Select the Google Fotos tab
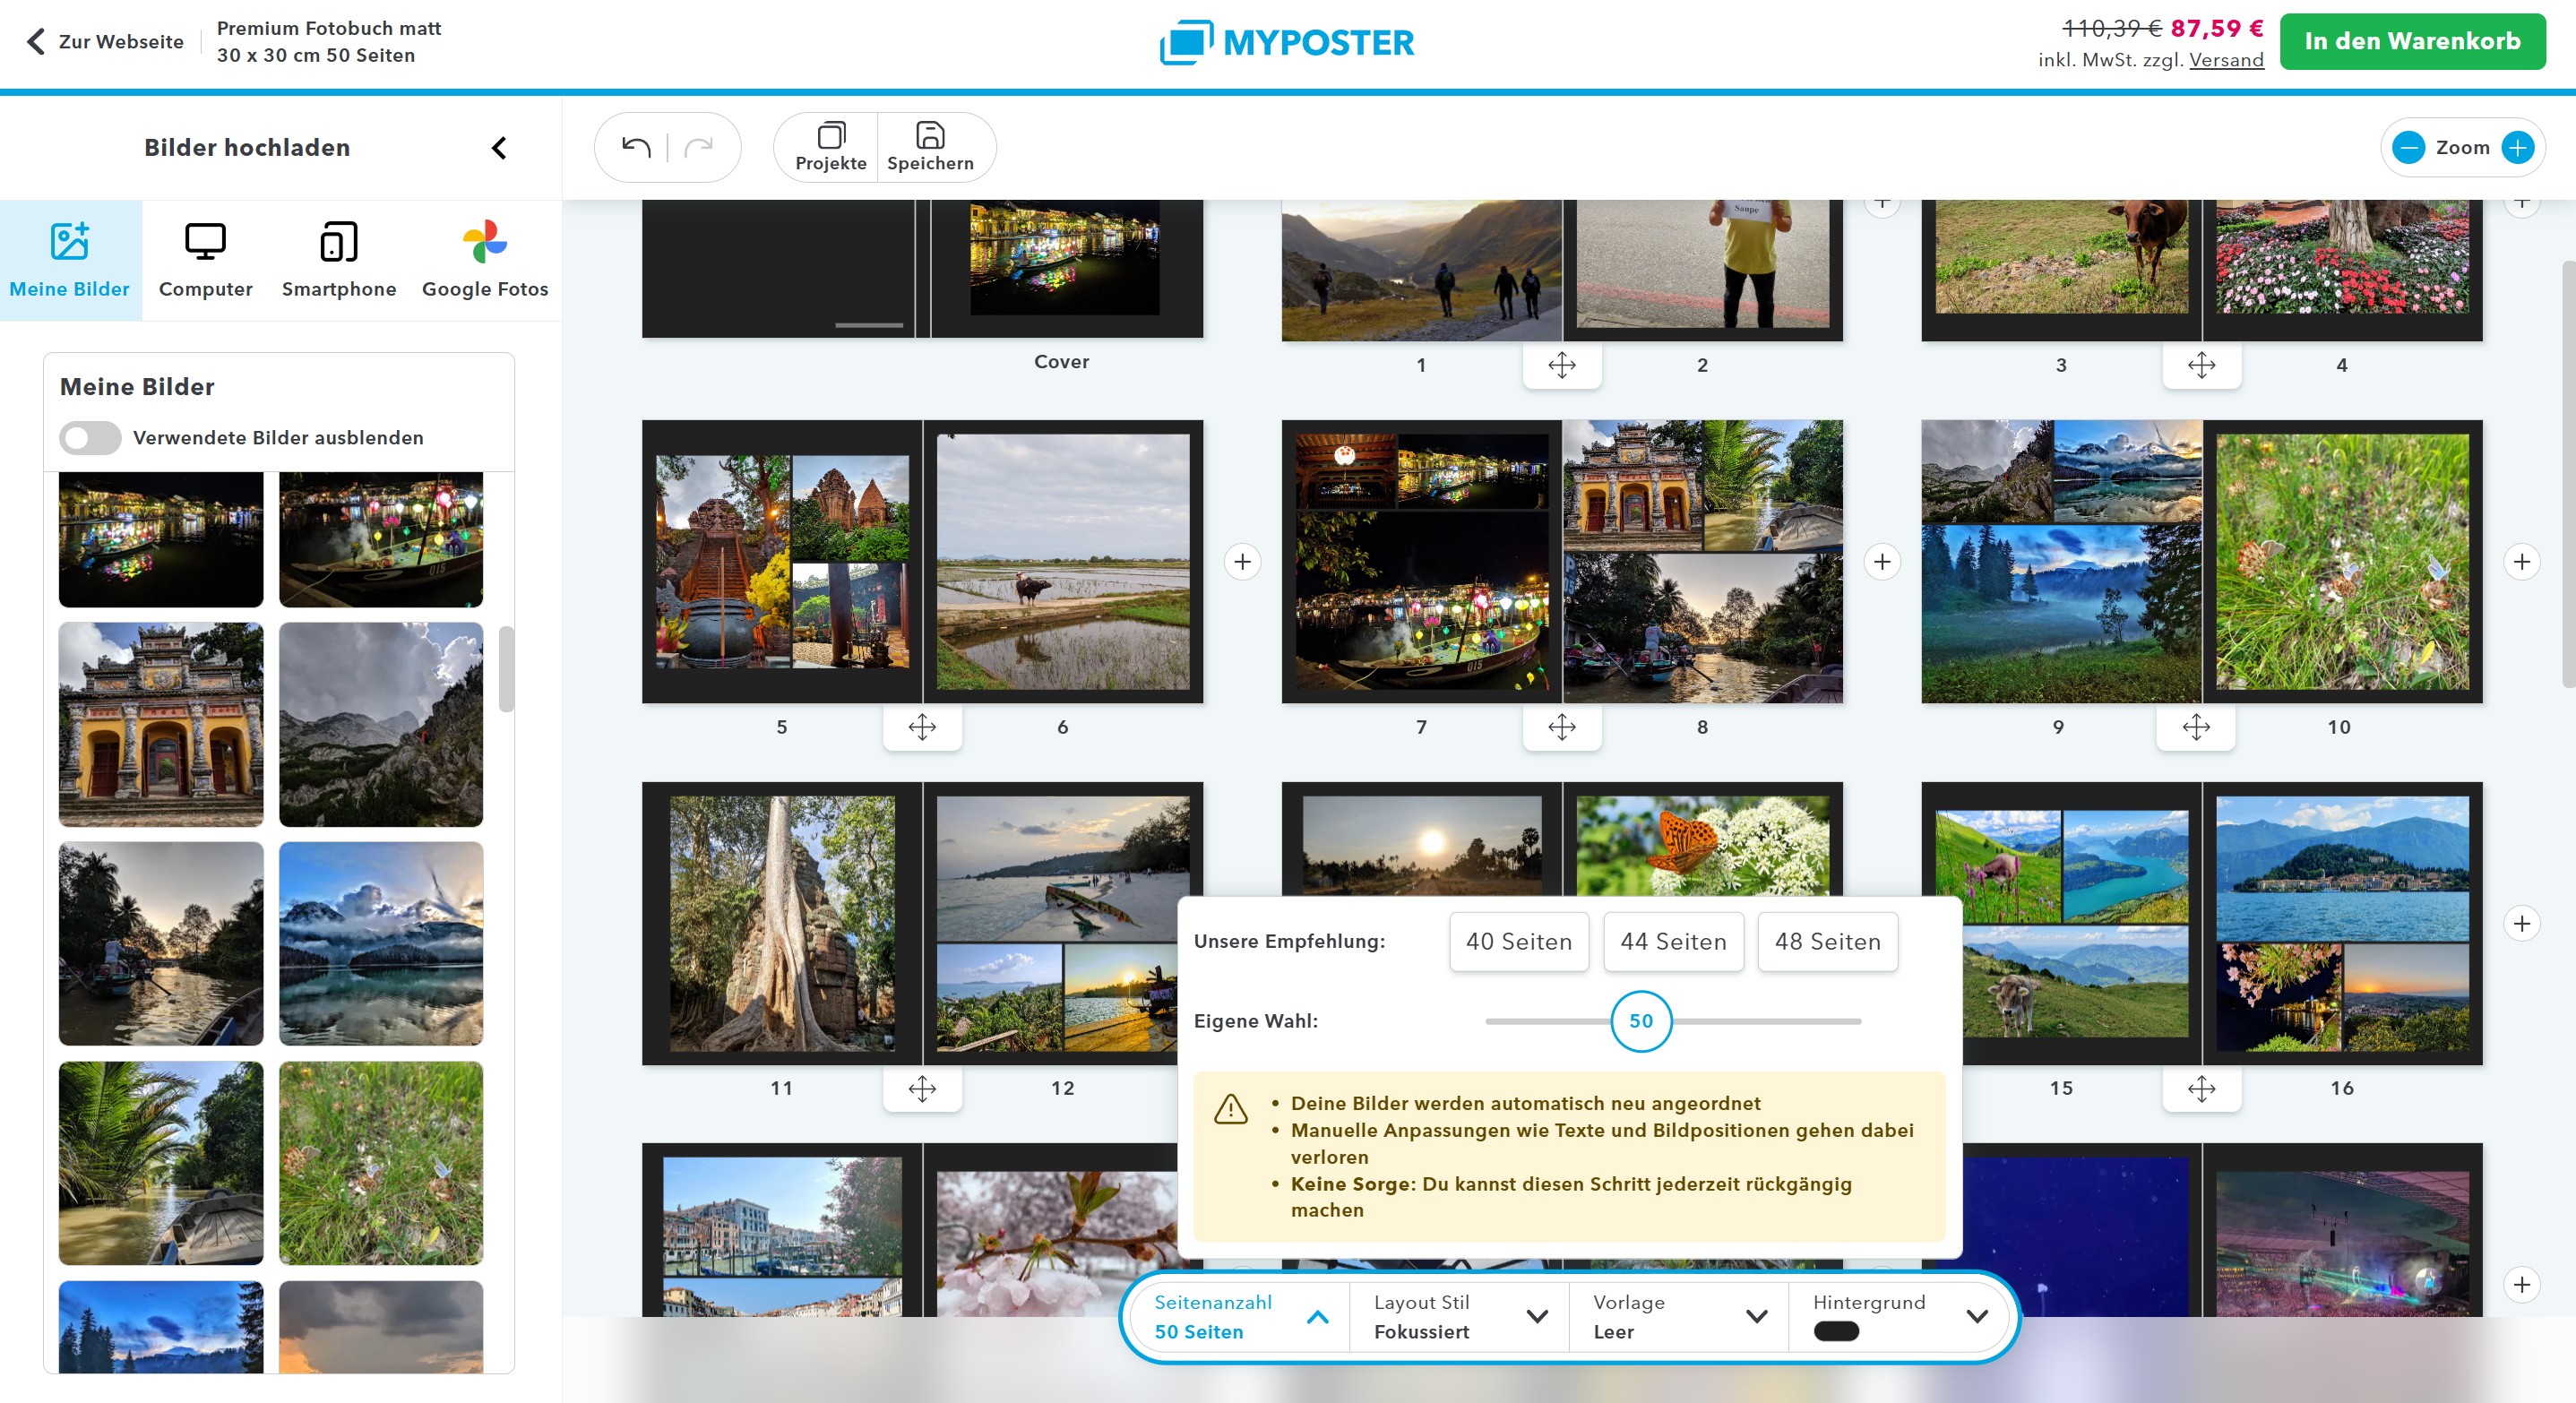2576x1403 pixels. click(x=485, y=260)
